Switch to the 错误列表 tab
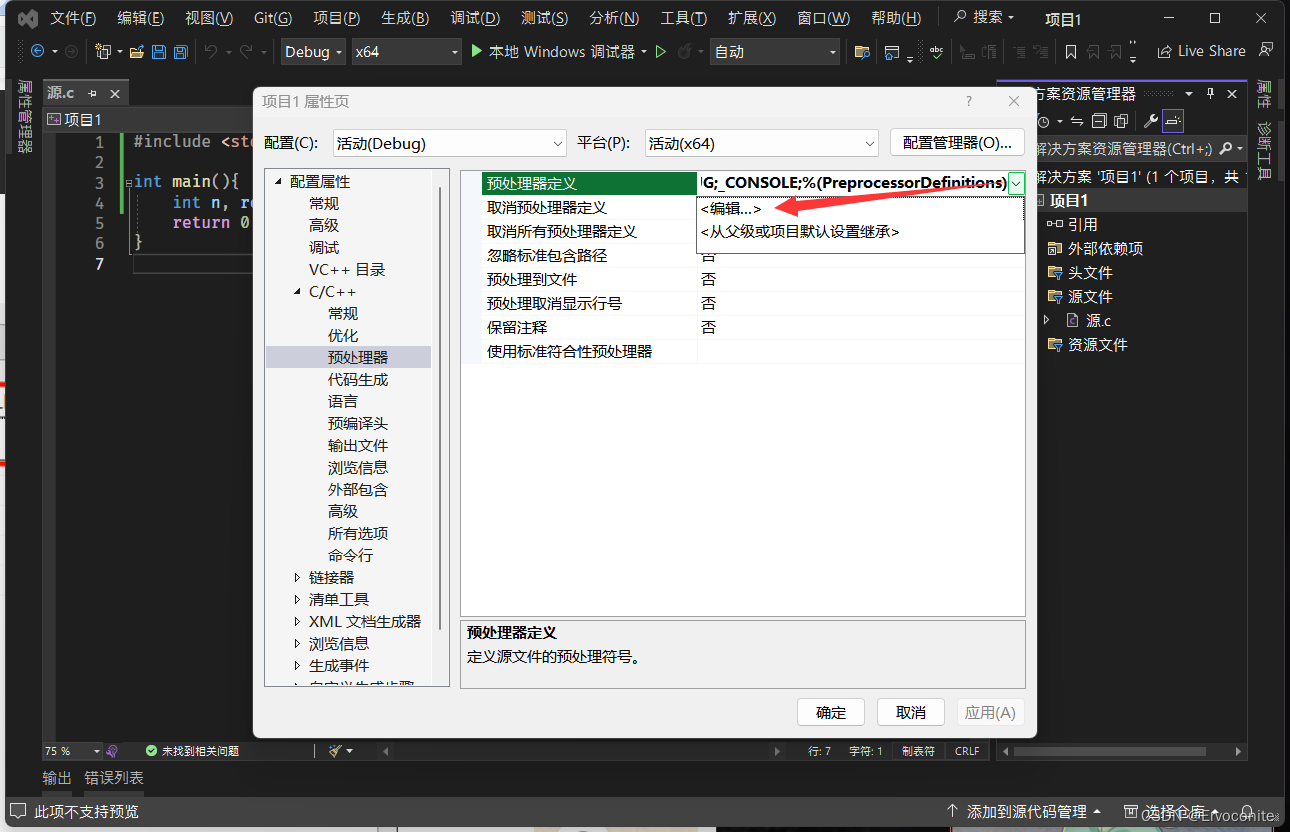This screenshot has width=1290, height=832. click(114, 778)
